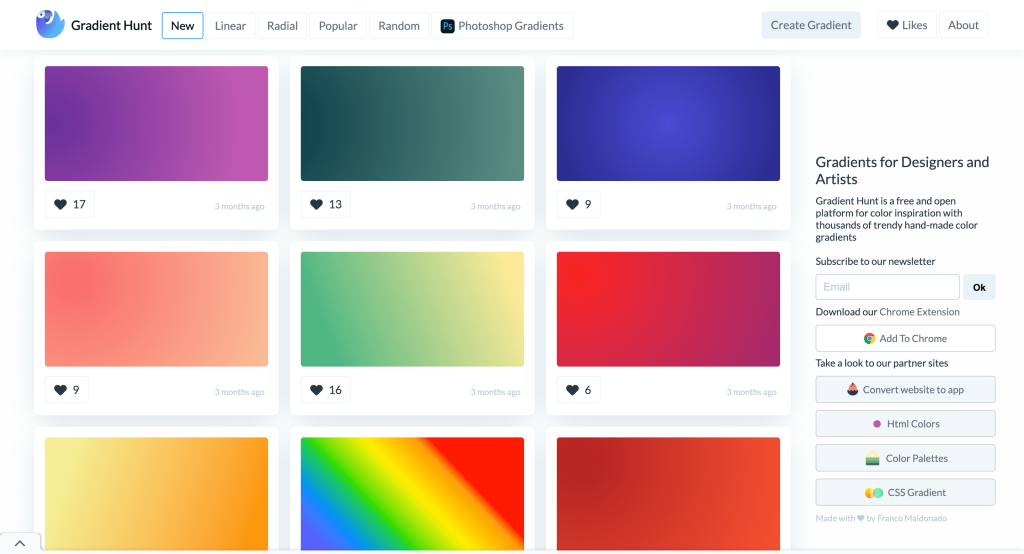Switch to the Linear tab
The height and width of the screenshot is (554, 1024).
[231, 25]
